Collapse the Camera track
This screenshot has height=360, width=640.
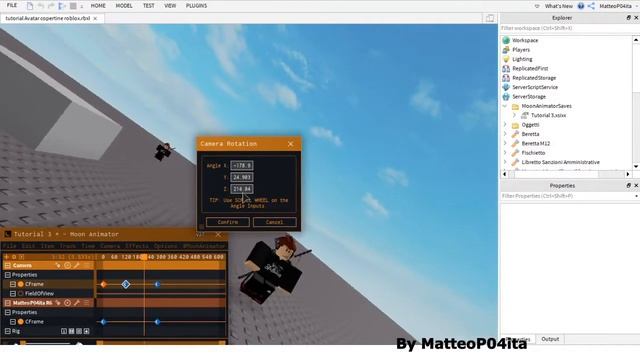tap(7, 265)
